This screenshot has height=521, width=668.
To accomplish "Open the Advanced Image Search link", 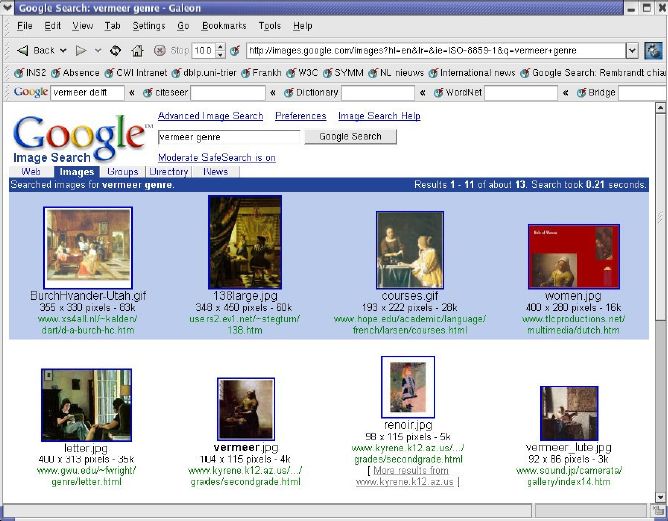I will (x=210, y=116).
